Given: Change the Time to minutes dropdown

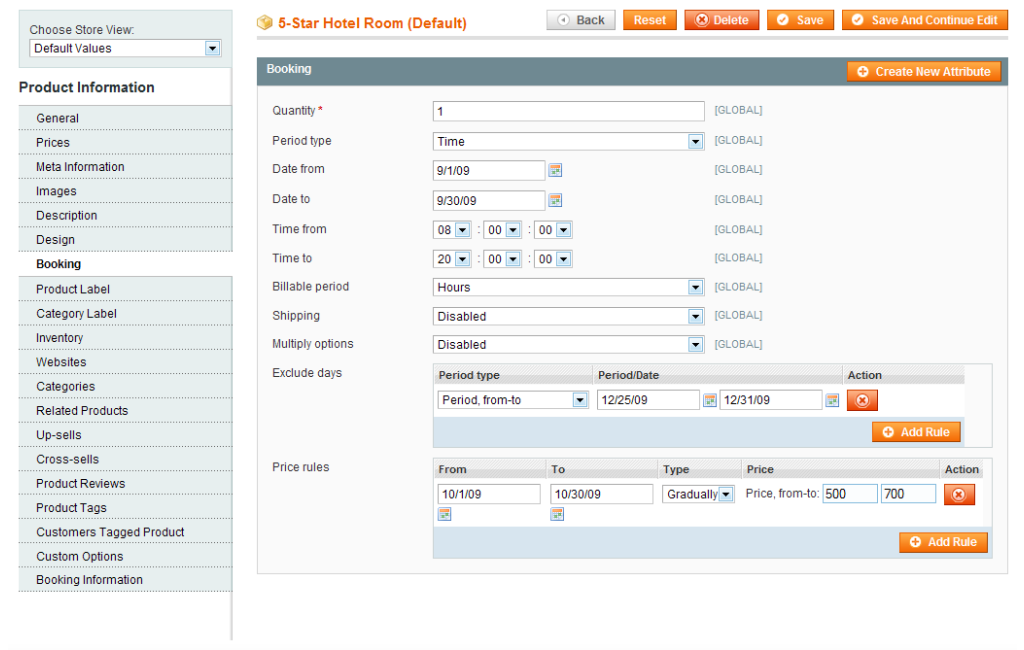Looking at the screenshot, I should 503,259.
